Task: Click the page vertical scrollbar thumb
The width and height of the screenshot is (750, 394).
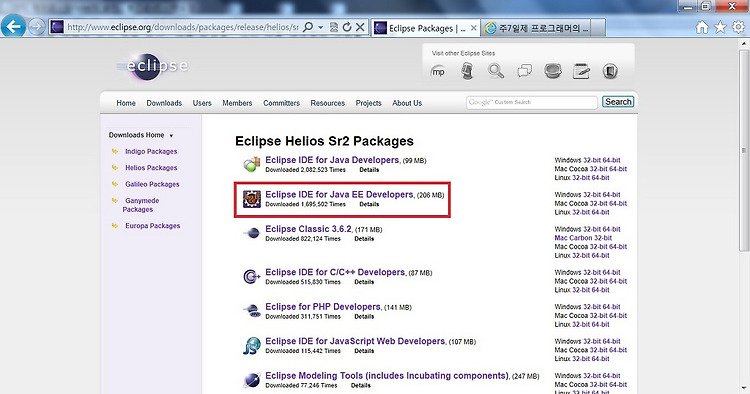Action: 744,150
